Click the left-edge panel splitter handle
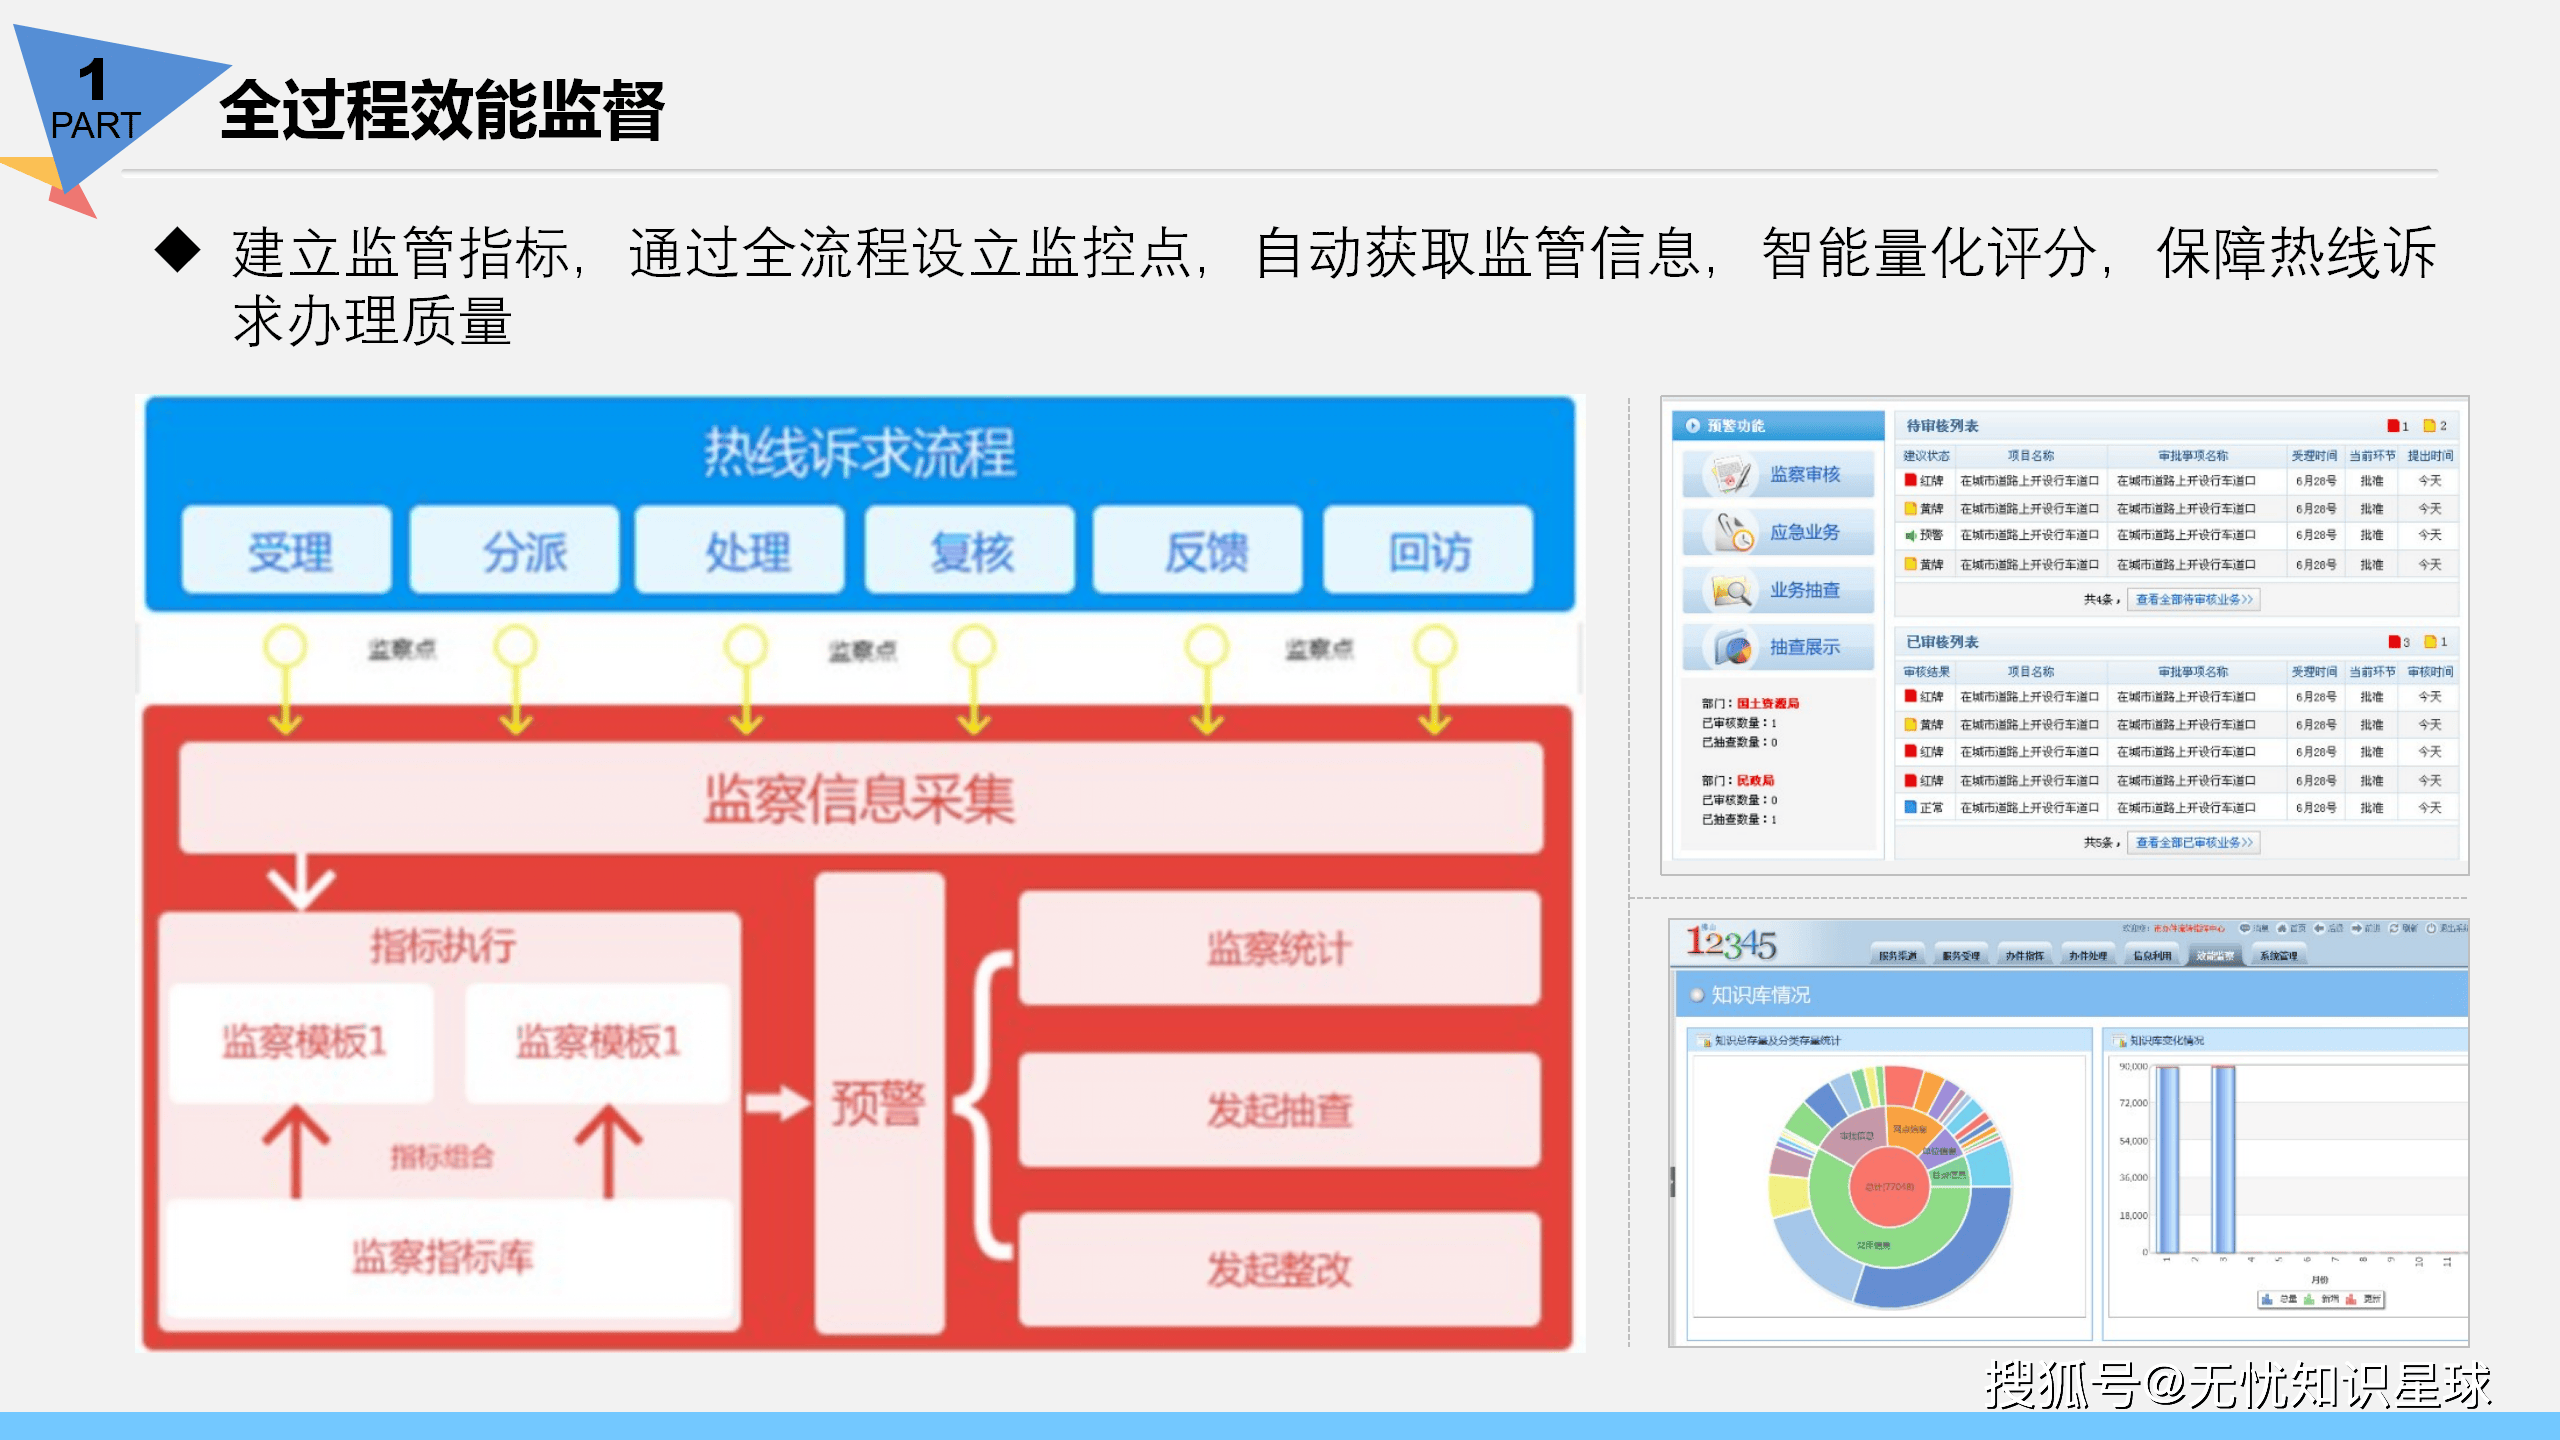Image resolution: width=2560 pixels, height=1440 pixels. [x=1672, y=1182]
